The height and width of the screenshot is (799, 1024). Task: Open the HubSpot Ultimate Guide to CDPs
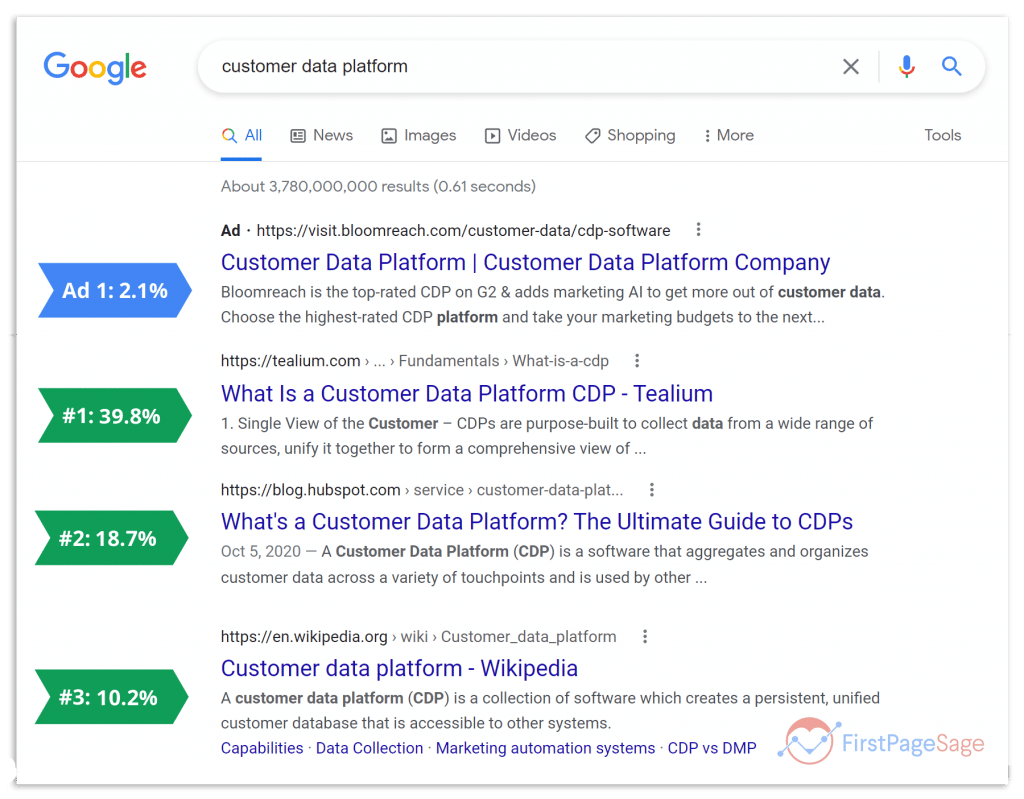click(x=537, y=521)
